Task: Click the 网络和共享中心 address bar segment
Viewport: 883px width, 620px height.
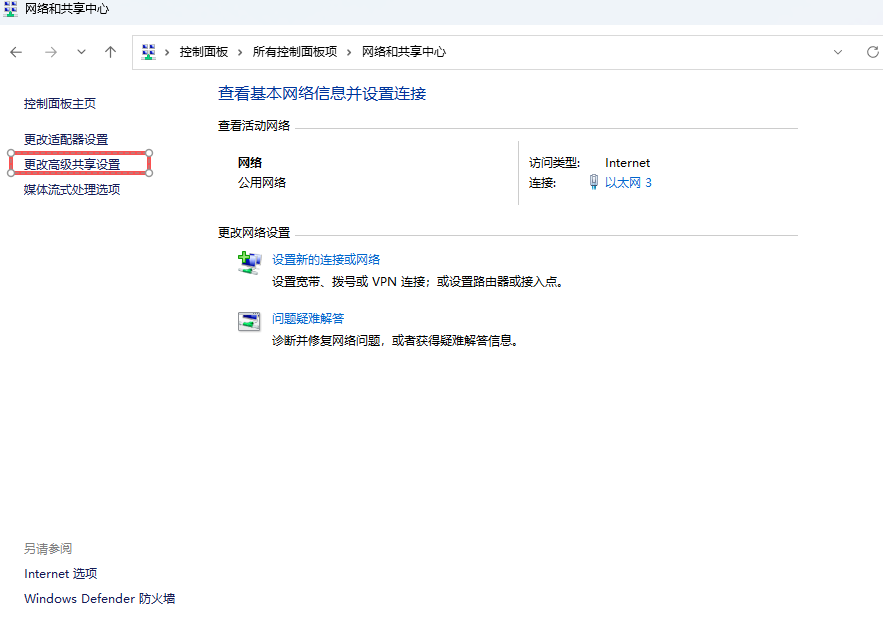Action: [x=404, y=52]
